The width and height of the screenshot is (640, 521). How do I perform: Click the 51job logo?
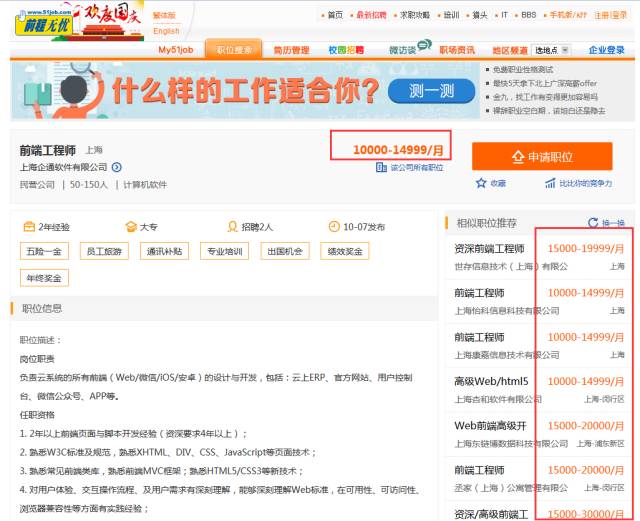point(44,23)
